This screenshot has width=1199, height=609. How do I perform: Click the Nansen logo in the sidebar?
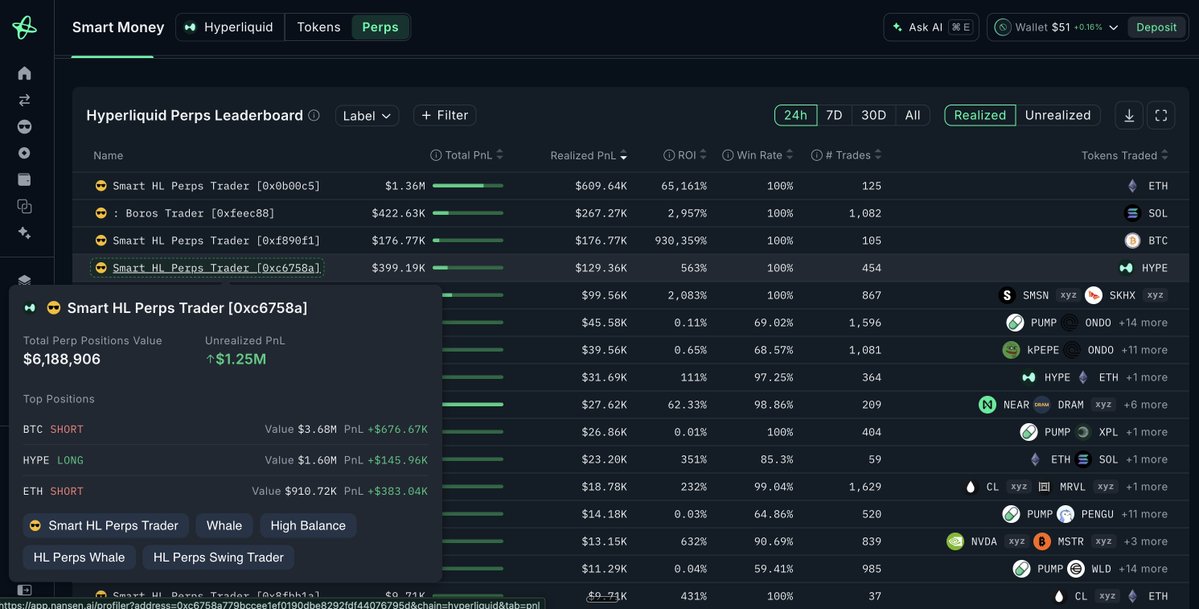[x=24, y=28]
